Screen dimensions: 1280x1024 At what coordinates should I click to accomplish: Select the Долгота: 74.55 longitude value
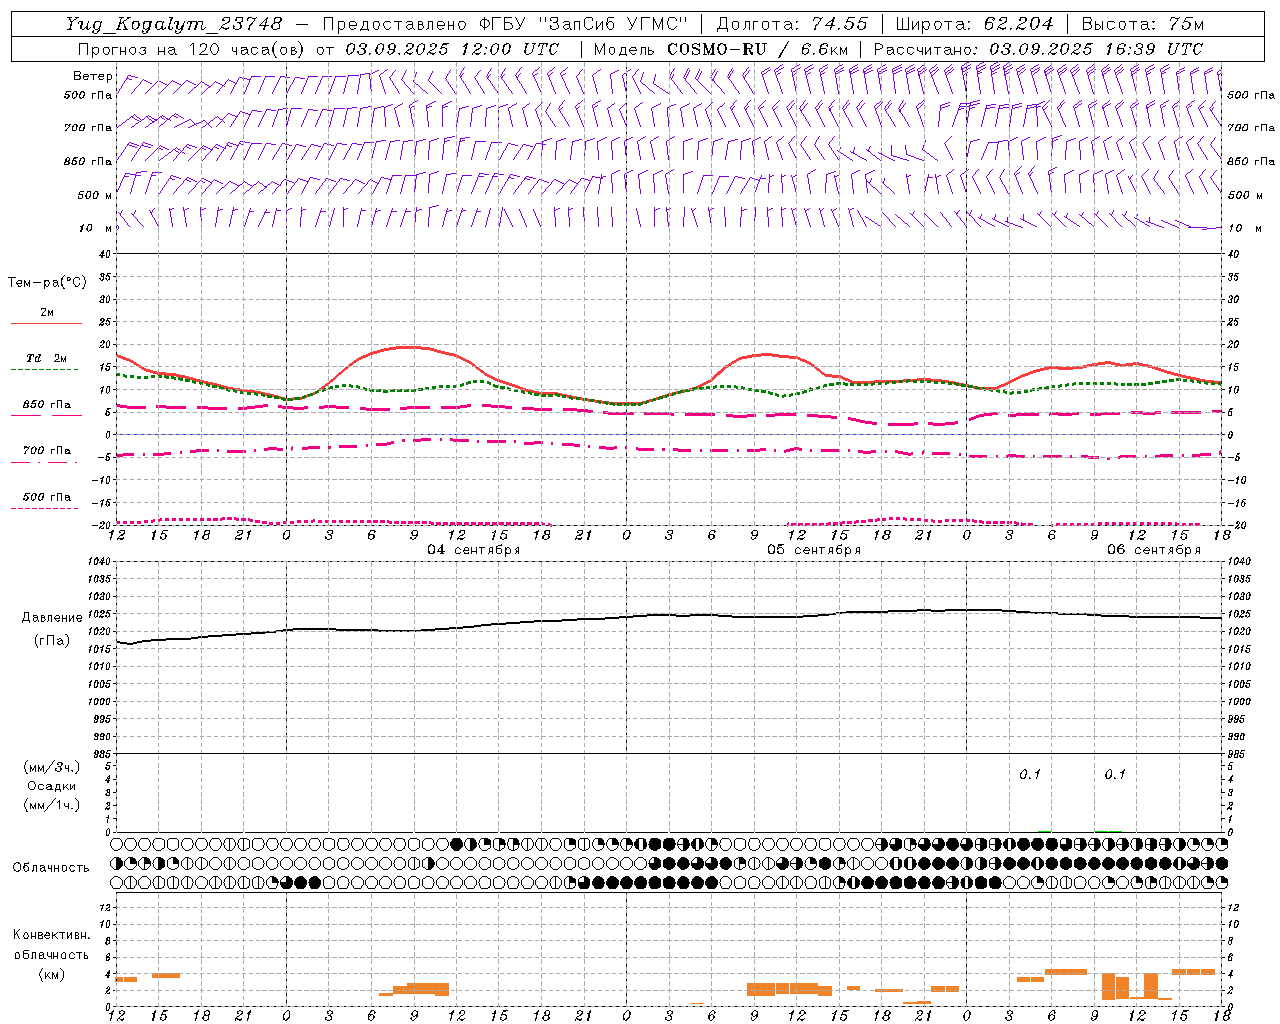(x=792, y=24)
